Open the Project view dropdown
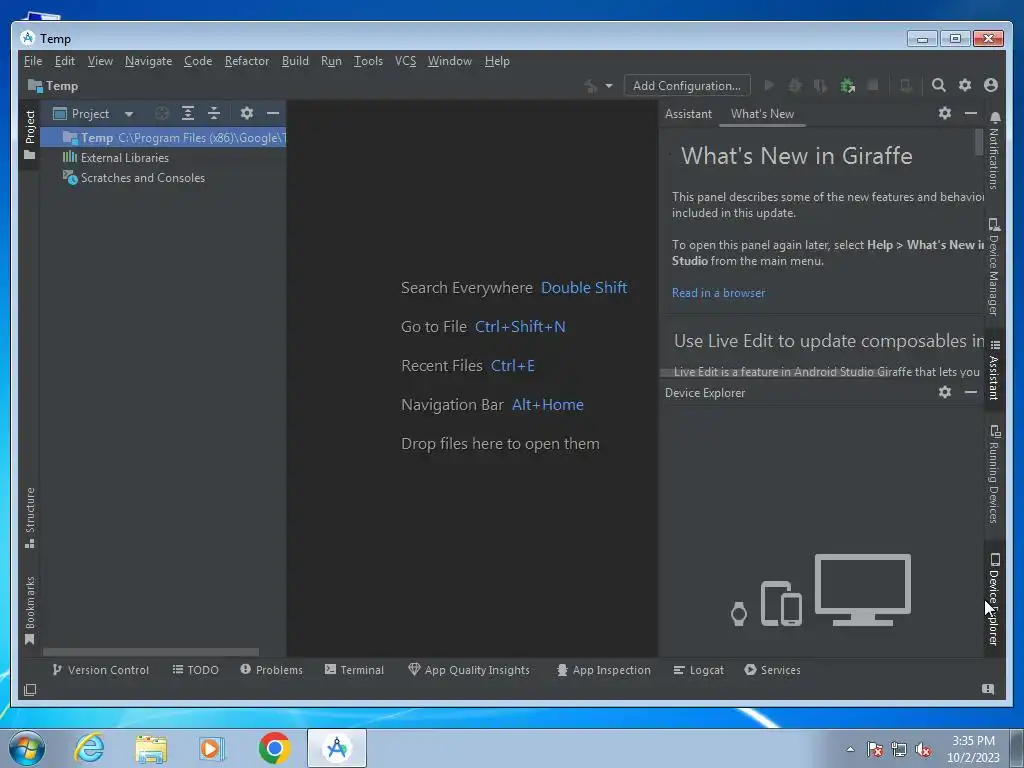The width and height of the screenshot is (1024, 768). pyautogui.click(x=93, y=114)
